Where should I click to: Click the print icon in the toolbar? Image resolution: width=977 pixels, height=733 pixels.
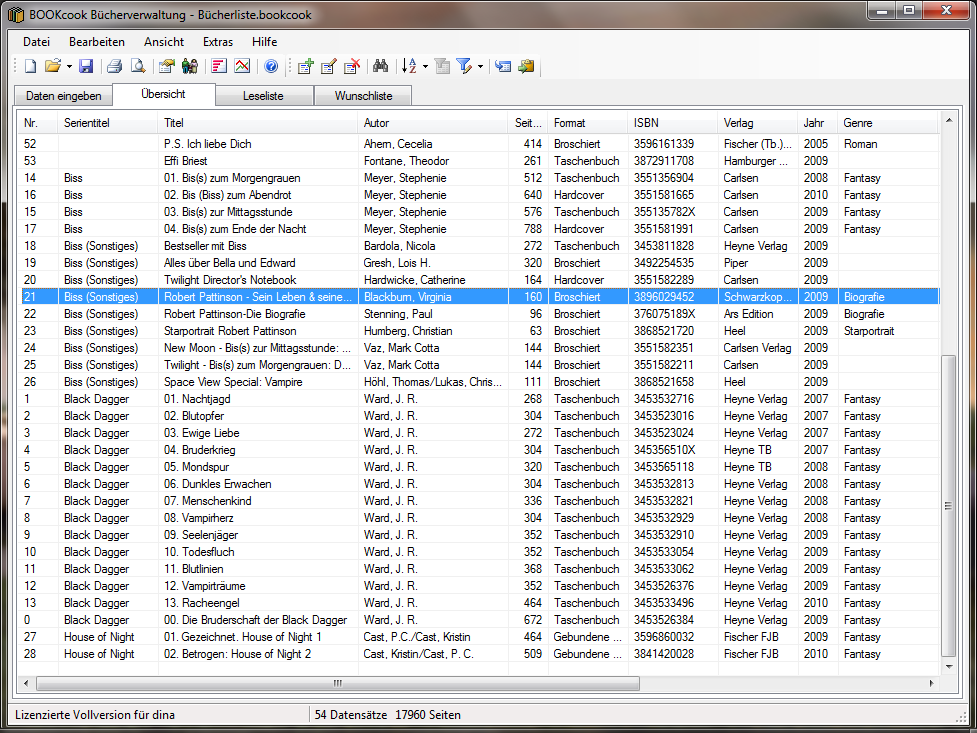pos(115,67)
